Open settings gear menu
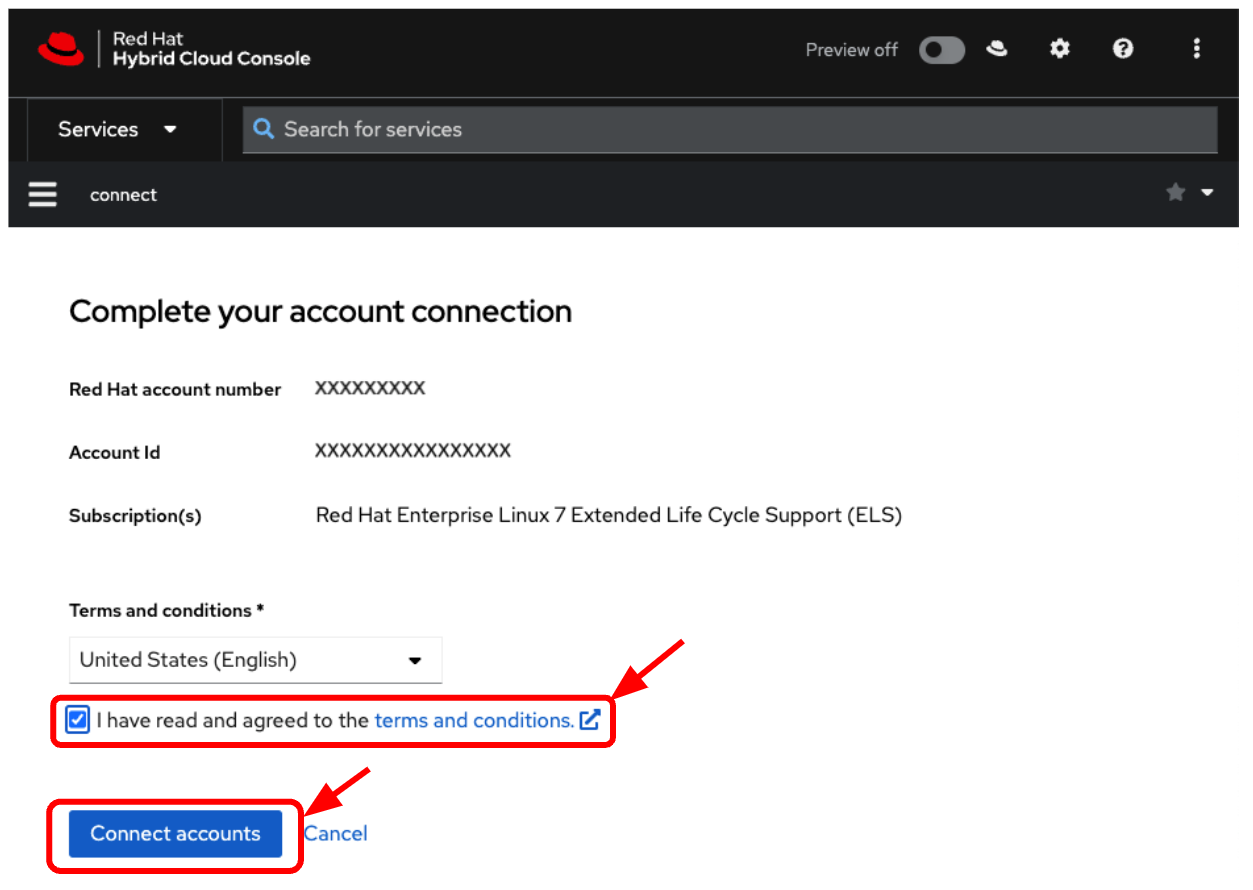 (x=1060, y=49)
